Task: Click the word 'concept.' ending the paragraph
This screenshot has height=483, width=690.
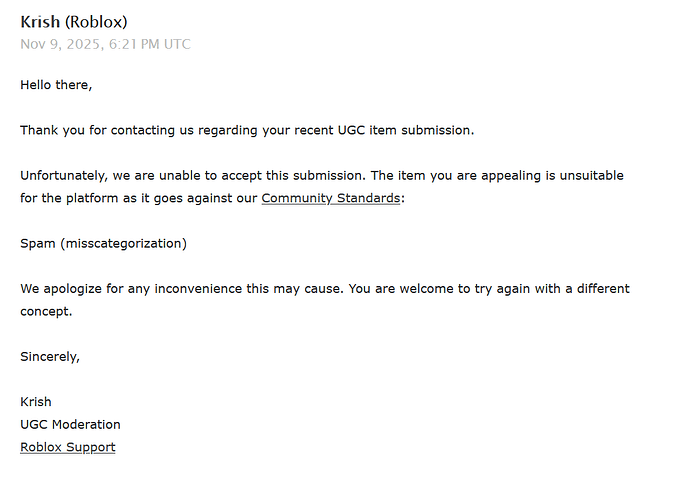Action: coord(48,311)
